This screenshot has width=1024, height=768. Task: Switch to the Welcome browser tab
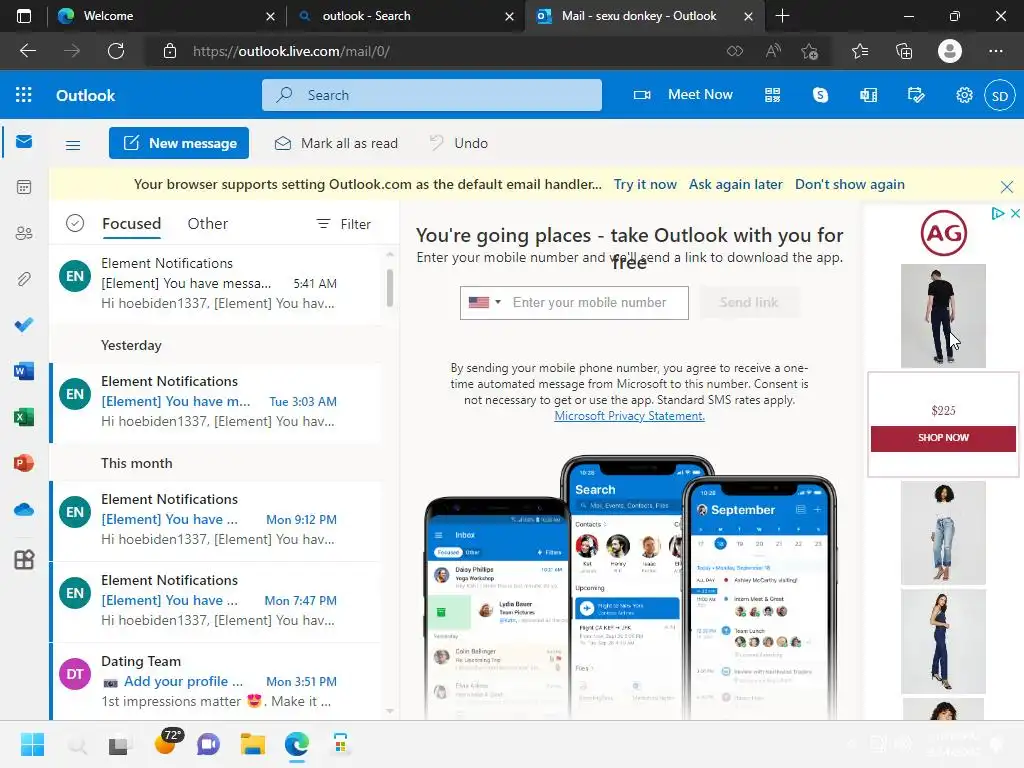pos(167,16)
